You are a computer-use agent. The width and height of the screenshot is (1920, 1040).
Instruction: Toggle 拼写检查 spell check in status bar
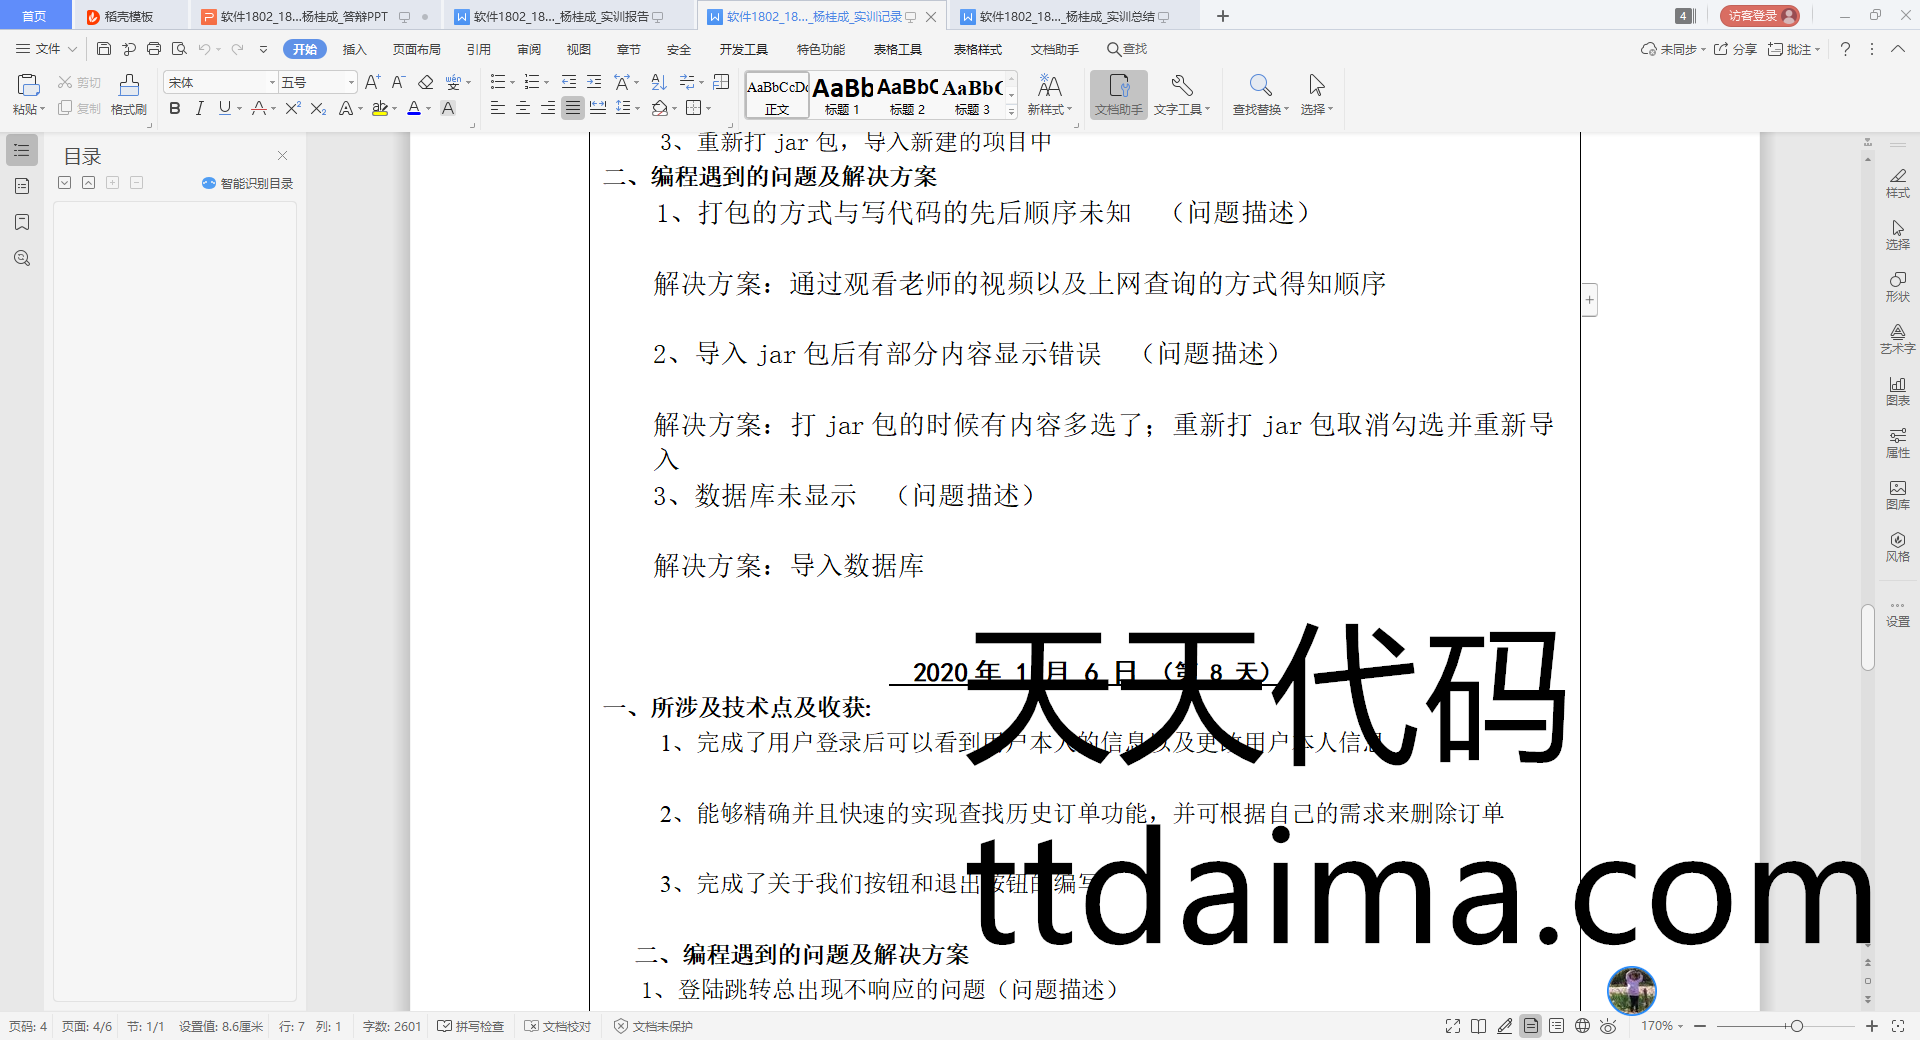tap(471, 1026)
